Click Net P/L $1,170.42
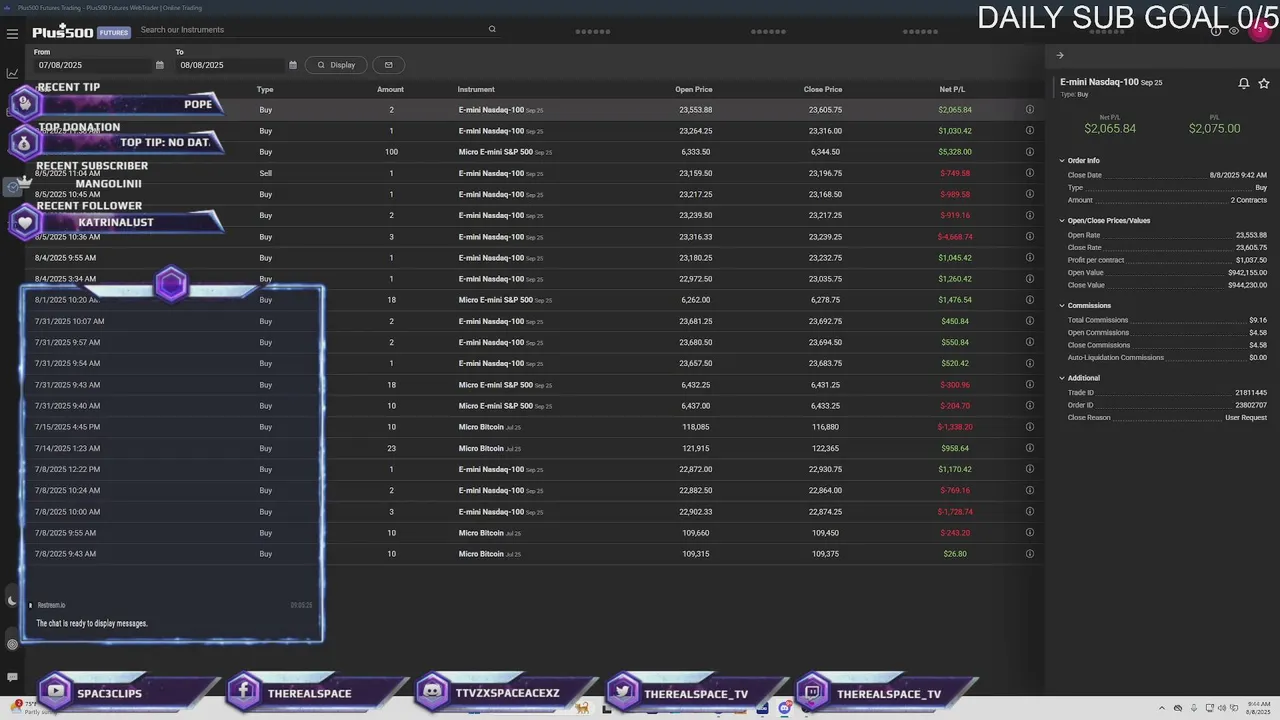The width and height of the screenshot is (1280, 720). click(955, 469)
